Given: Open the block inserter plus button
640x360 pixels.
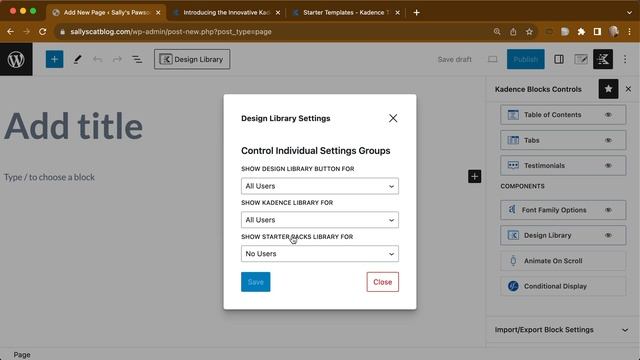Looking at the screenshot, I should (x=54, y=60).
